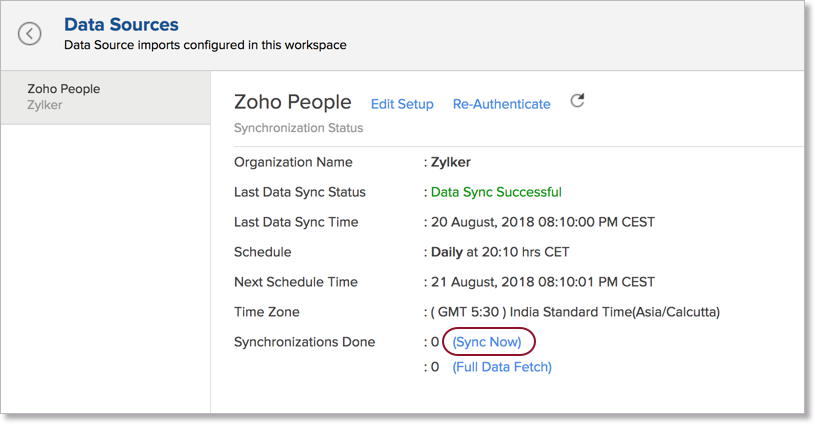Click the Data Sync Successful status text
The image size is (815, 424).
coord(496,192)
